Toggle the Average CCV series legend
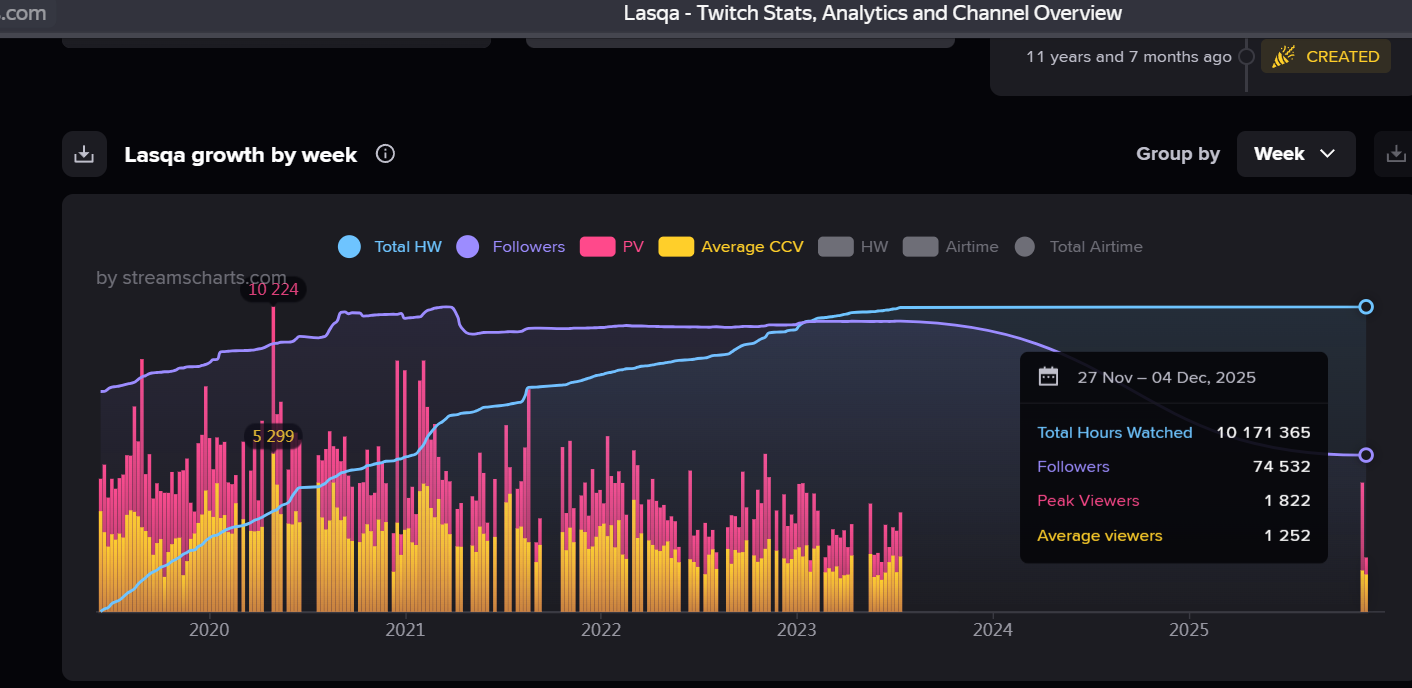The width and height of the screenshot is (1412, 688). click(x=731, y=247)
